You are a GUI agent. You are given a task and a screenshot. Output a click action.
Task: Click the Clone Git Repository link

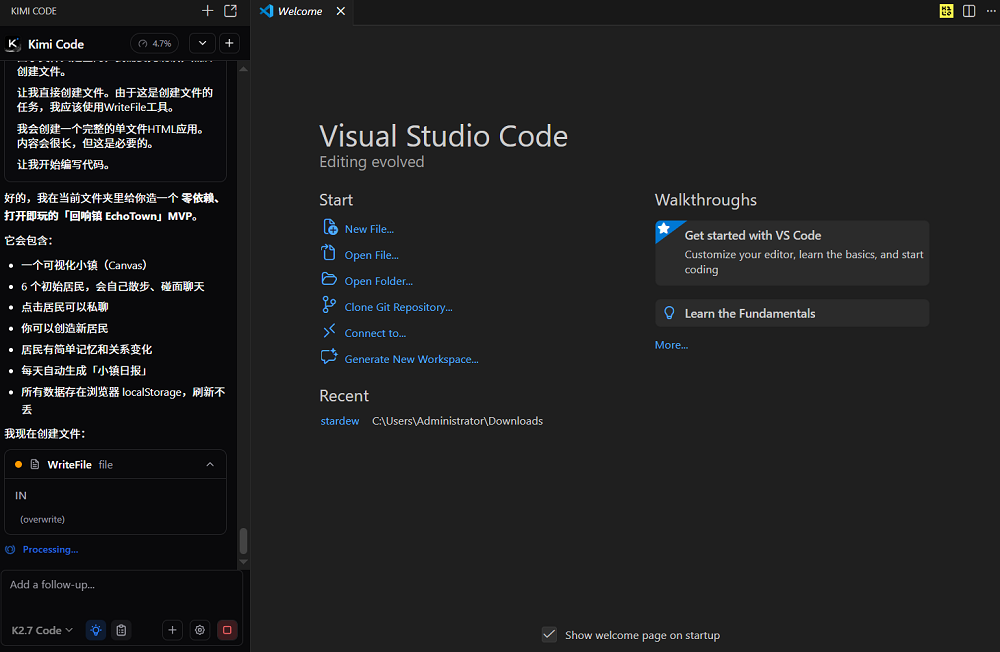(398, 307)
